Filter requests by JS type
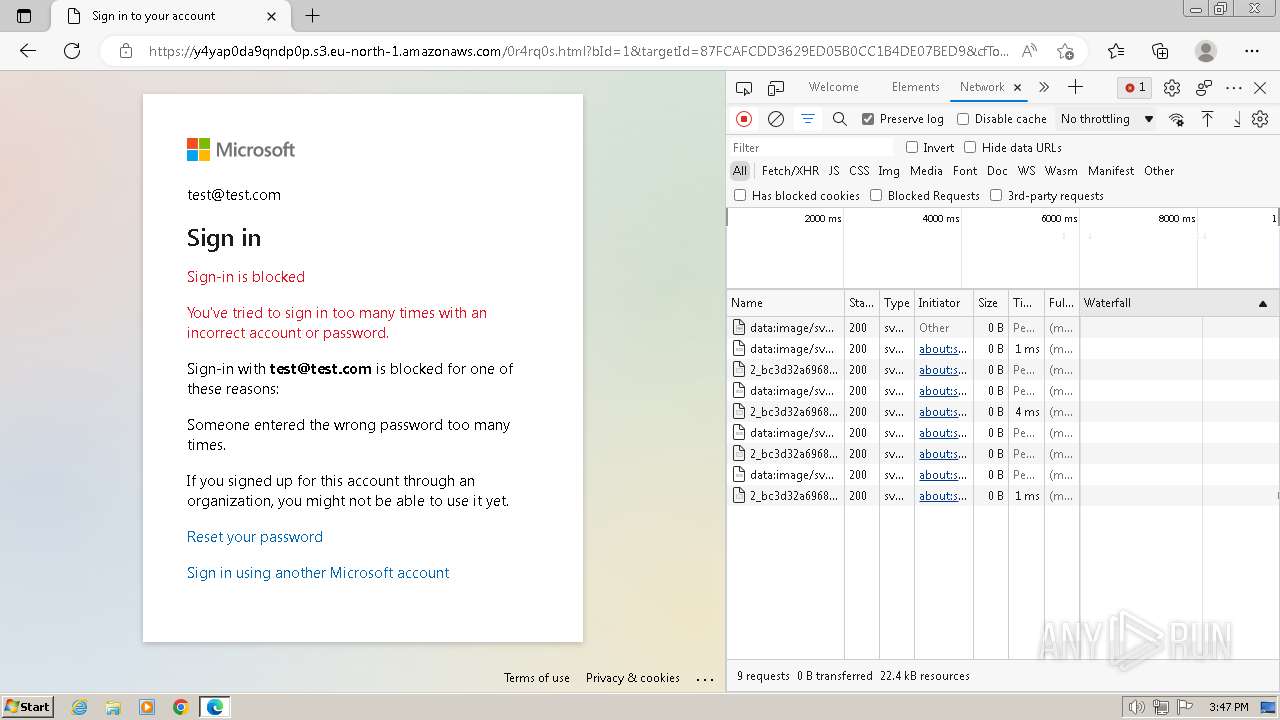Image resolution: width=1280 pixels, height=720 pixels. (x=834, y=171)
